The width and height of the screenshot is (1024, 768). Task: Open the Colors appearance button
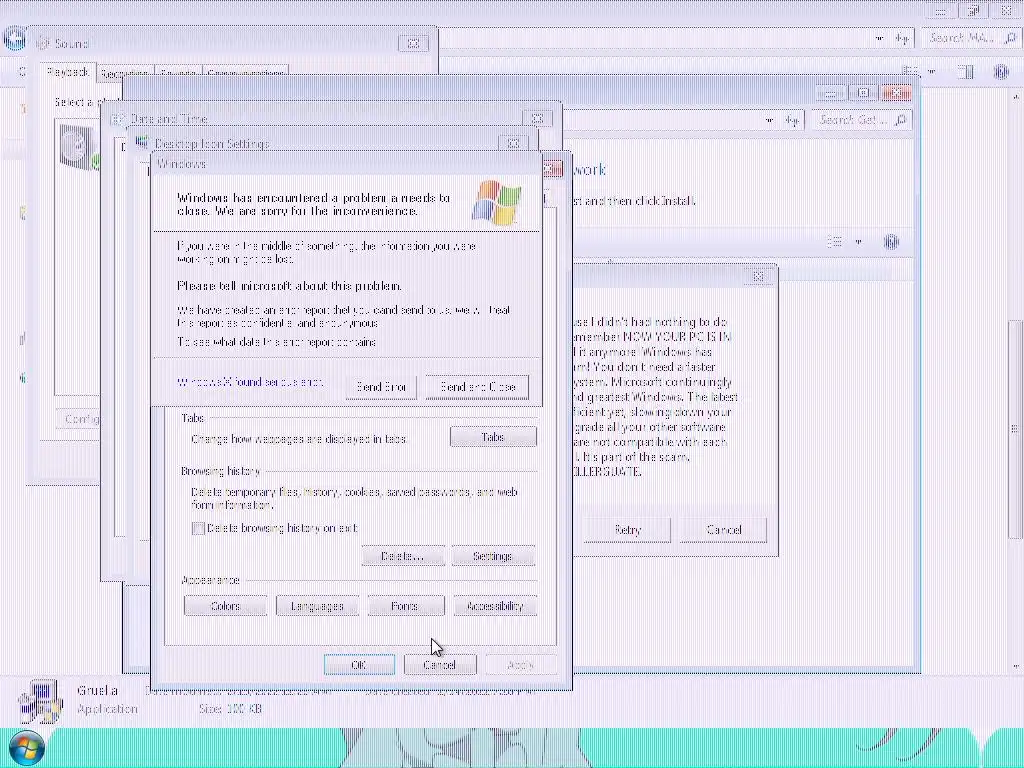225,606
